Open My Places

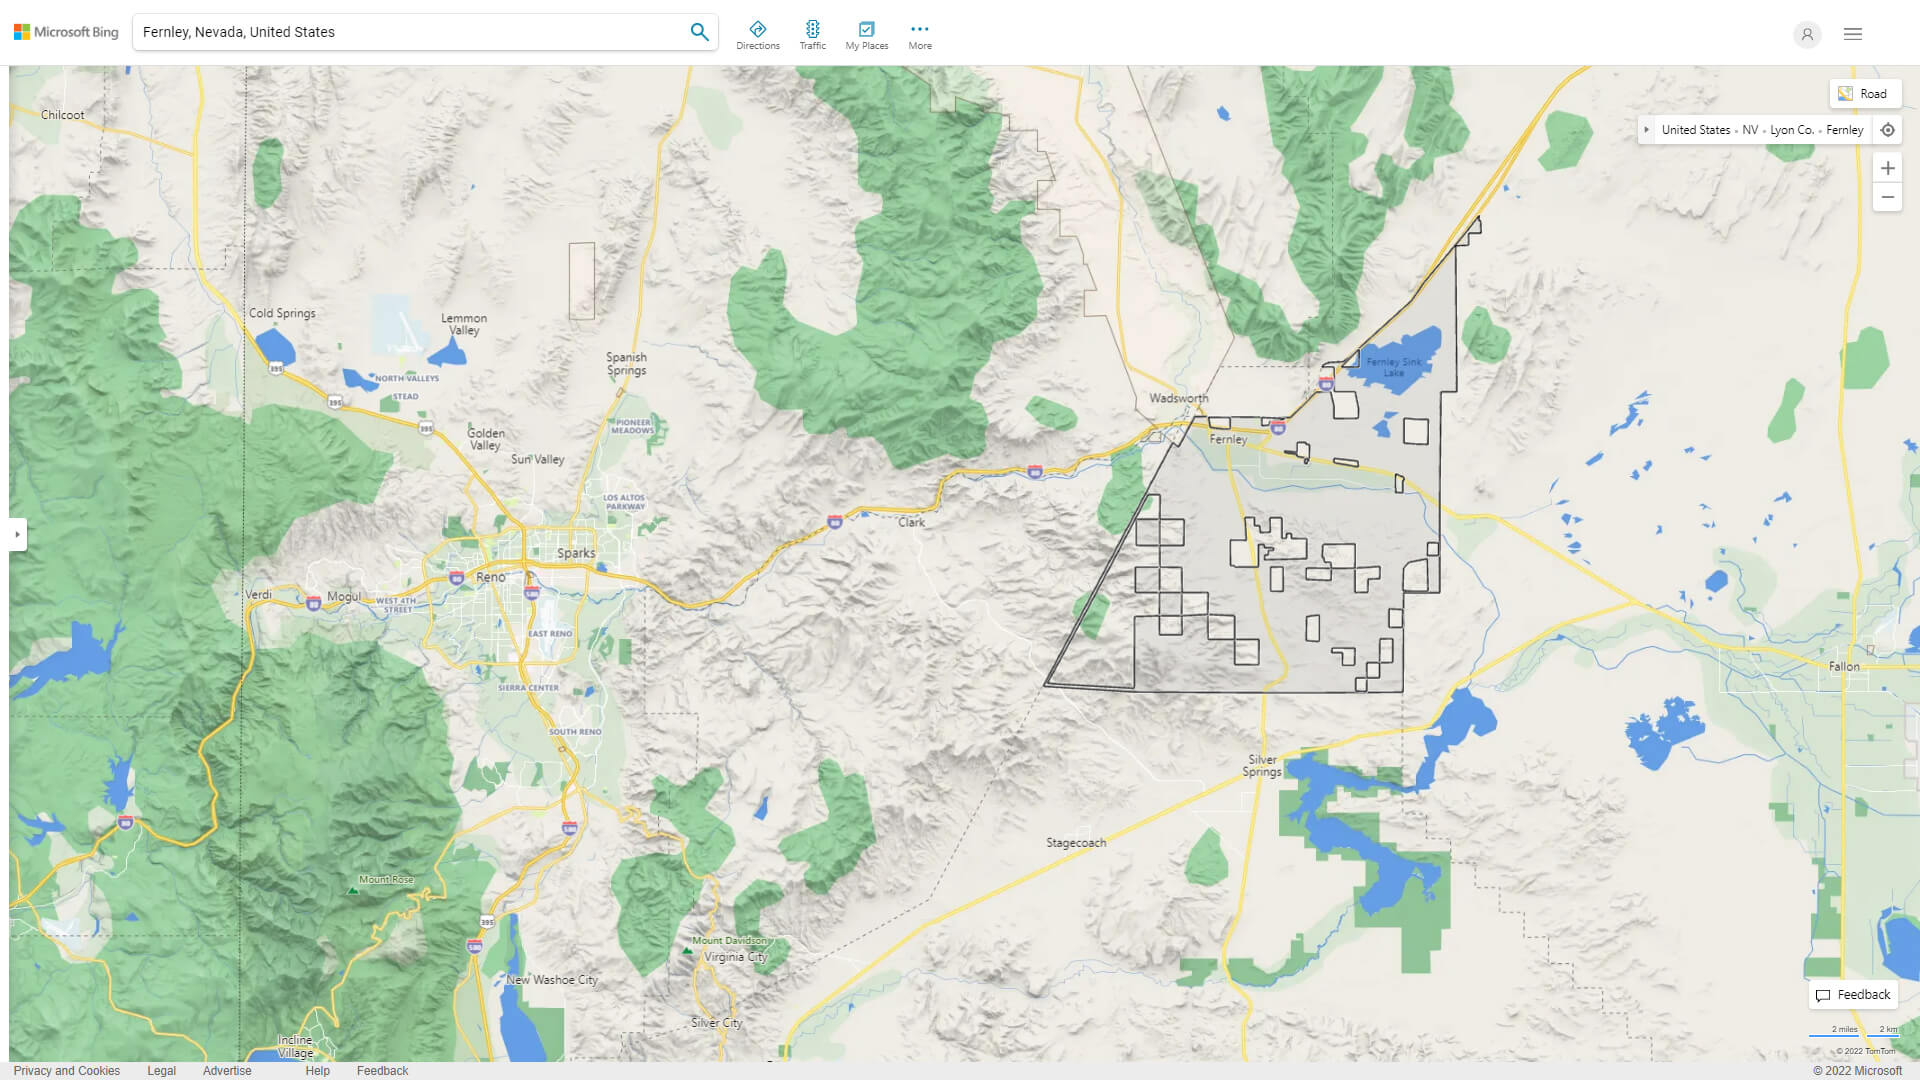pos(866,32)
